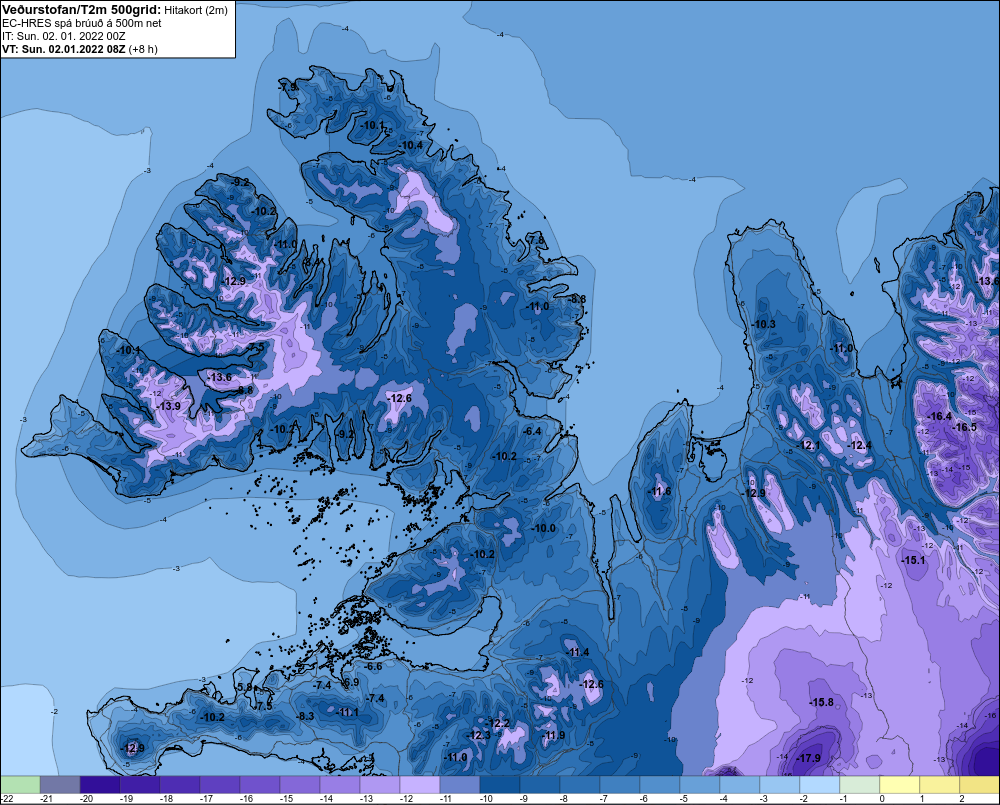Click the light green legend swatch right of -22

20,785
